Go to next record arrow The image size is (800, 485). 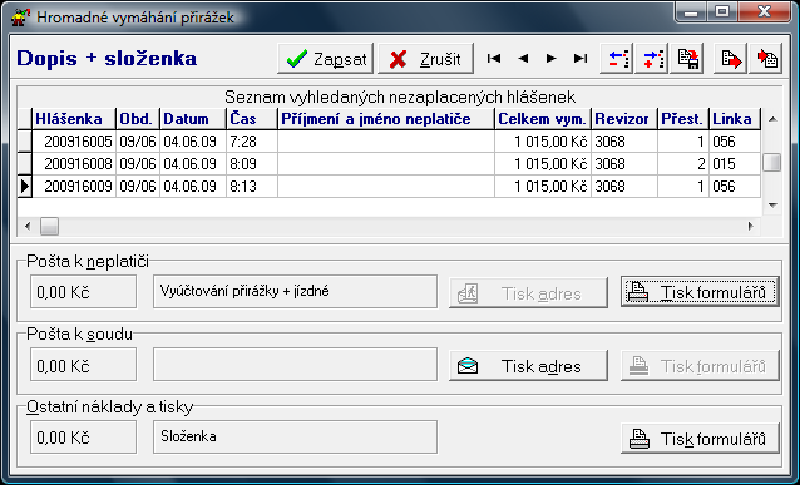551,59
